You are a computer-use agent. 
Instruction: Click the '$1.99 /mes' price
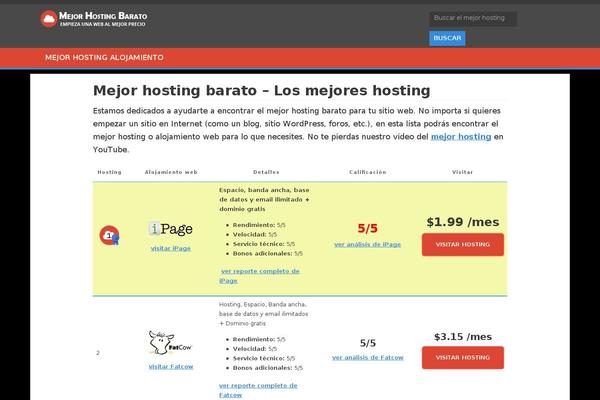pos(463,222)
